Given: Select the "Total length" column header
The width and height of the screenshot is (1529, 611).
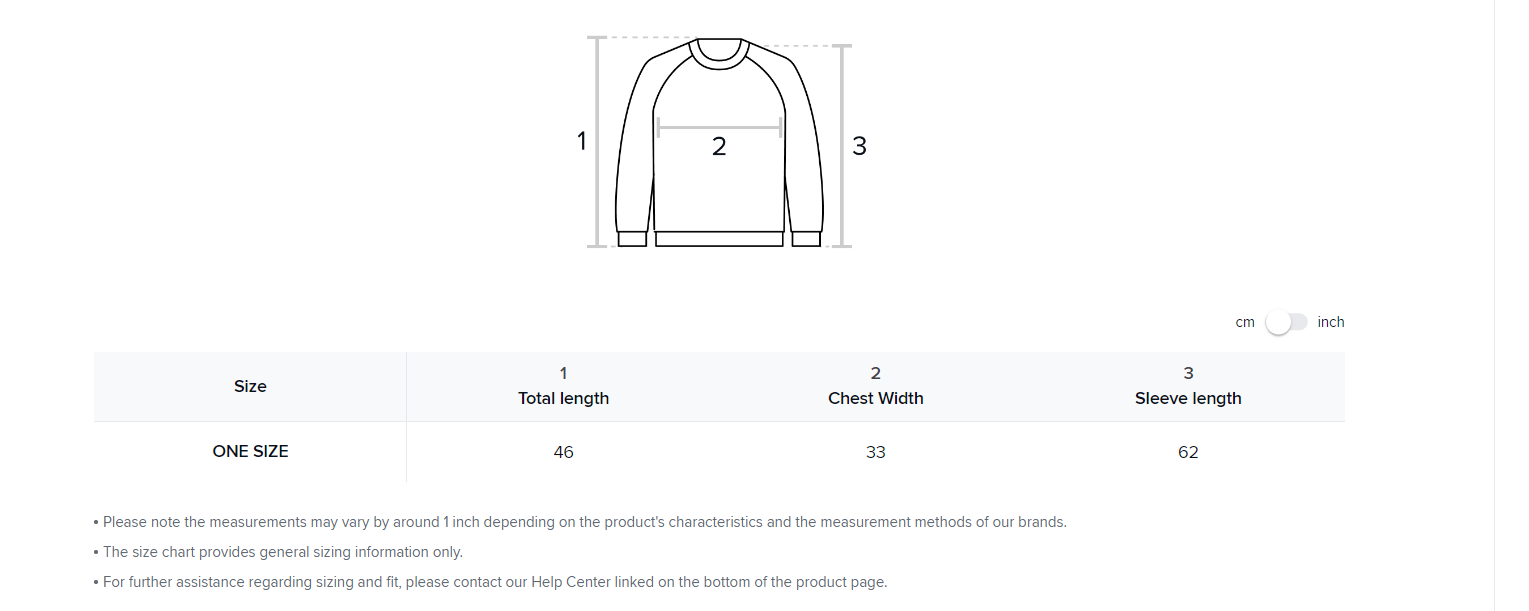Looking at the screenshot, I should (563, 398).
